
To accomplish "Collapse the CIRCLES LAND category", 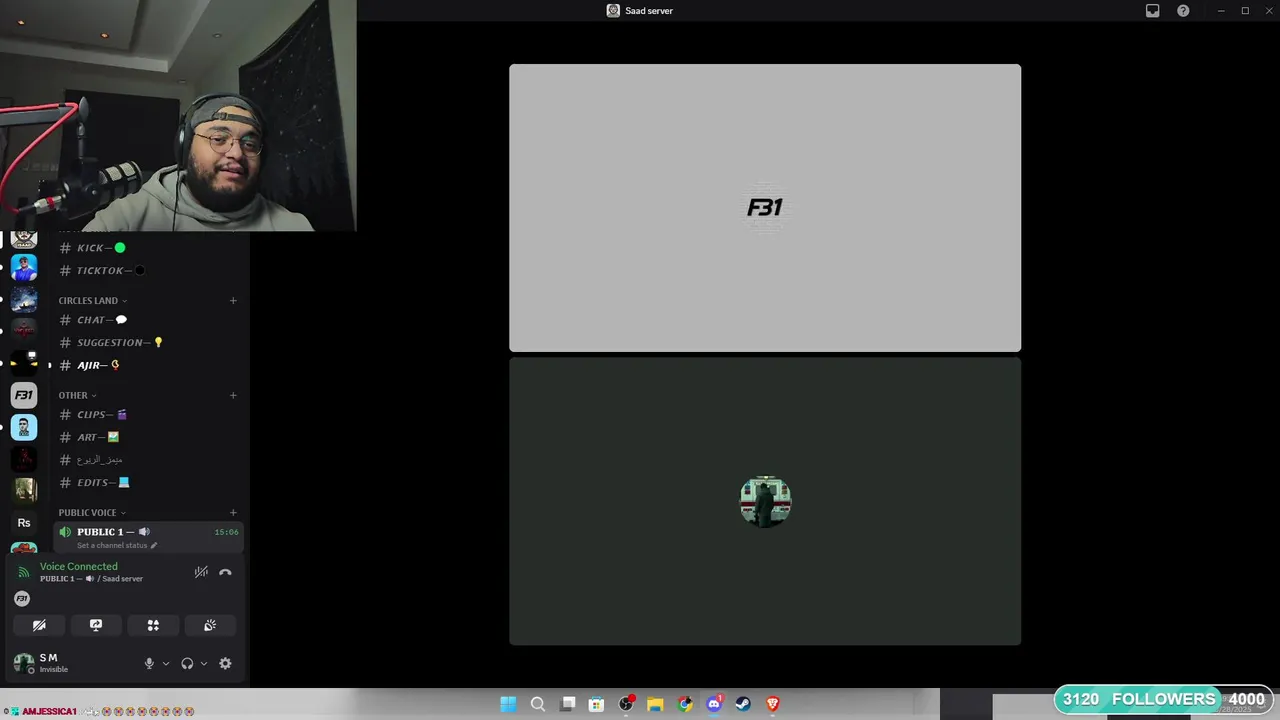I will (92, 300).
